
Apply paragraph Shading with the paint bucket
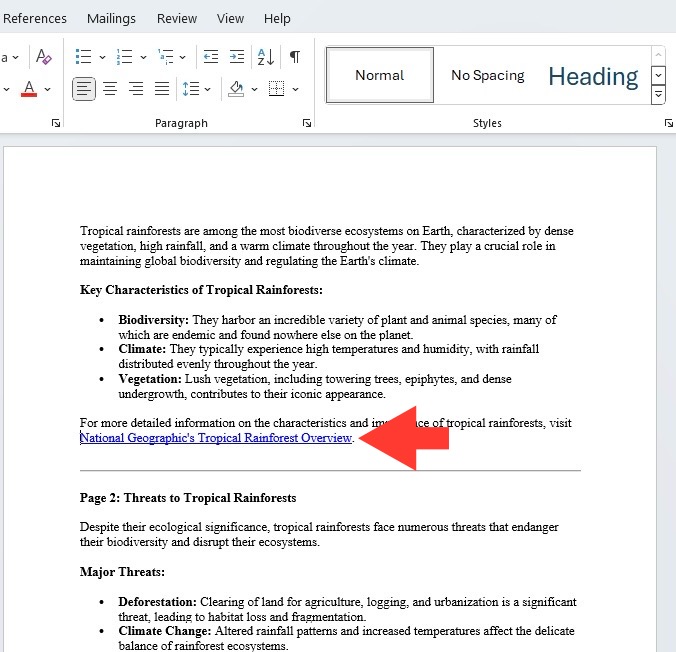click(236, 89)
